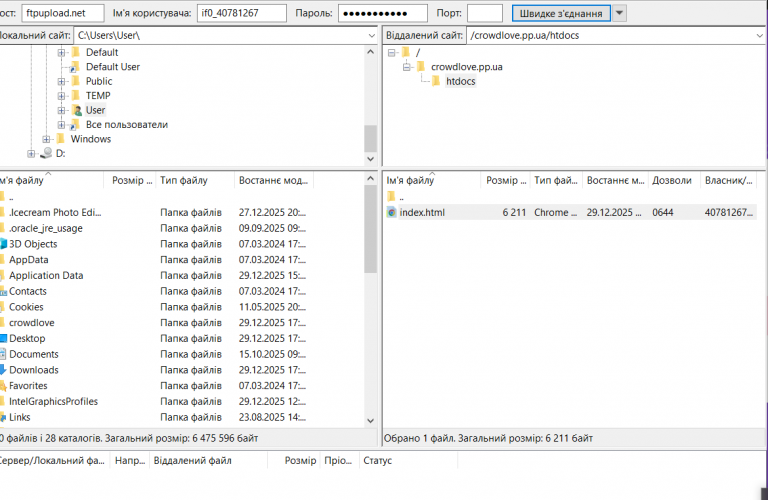Click the Documents folder icon in file list

click(3, 354)
